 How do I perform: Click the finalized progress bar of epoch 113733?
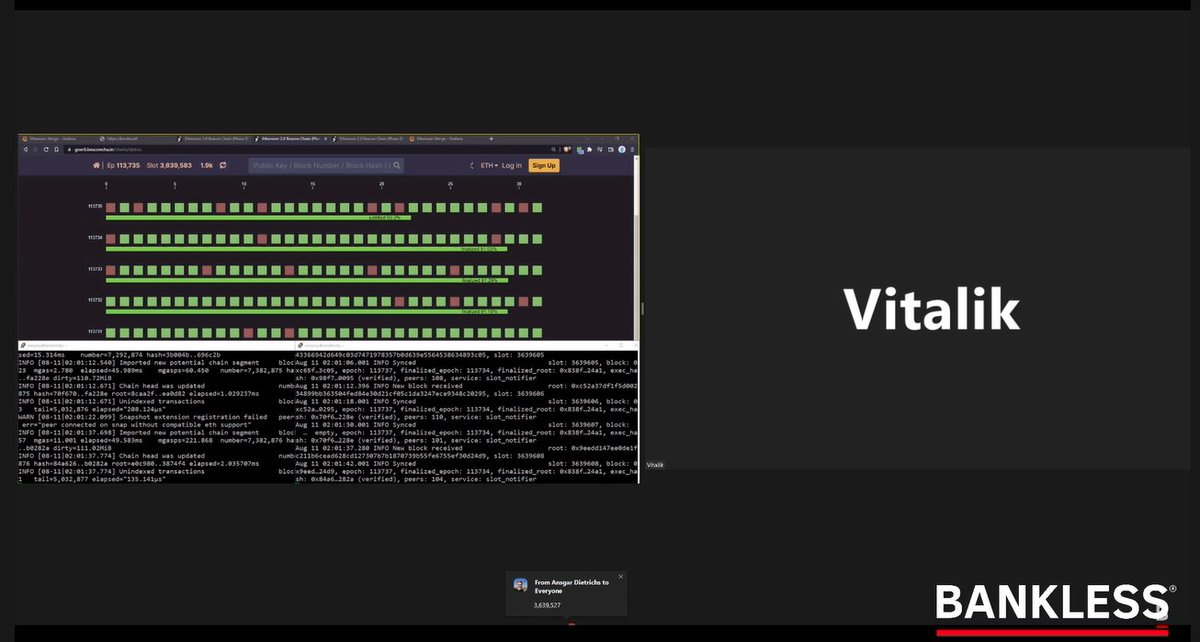(305, 279)
